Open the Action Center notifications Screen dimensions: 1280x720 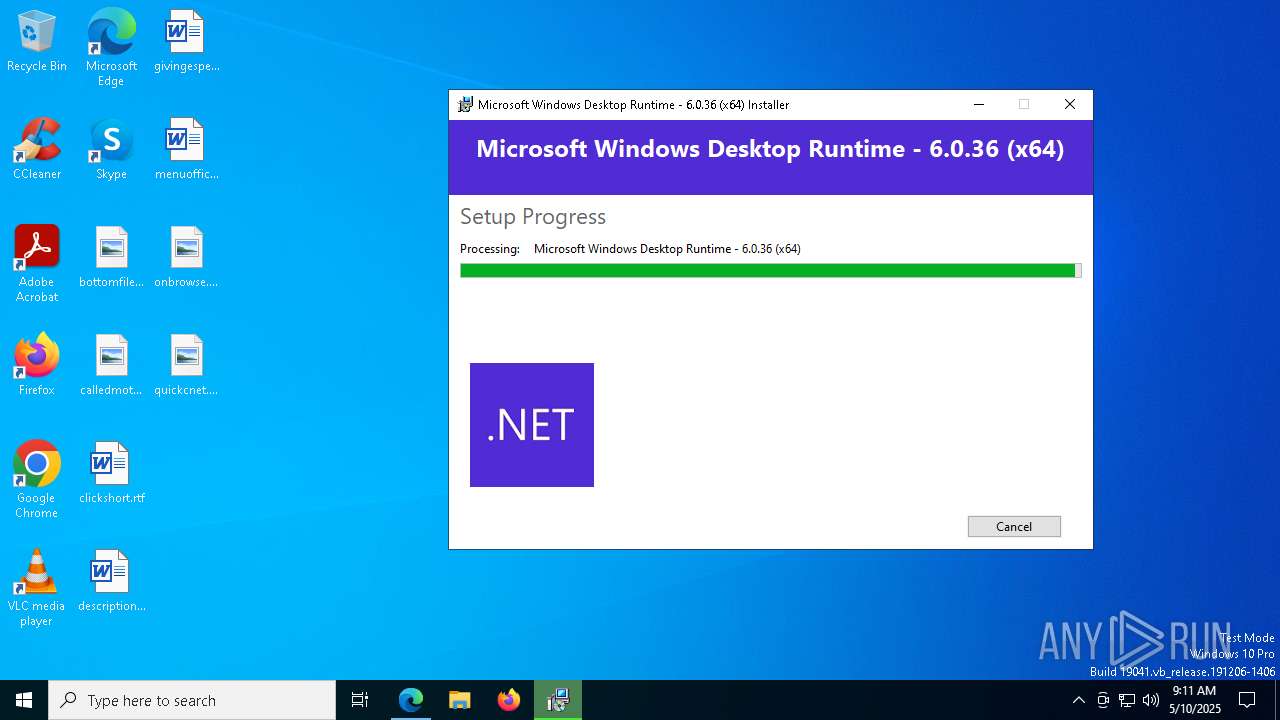(1247, 700)
